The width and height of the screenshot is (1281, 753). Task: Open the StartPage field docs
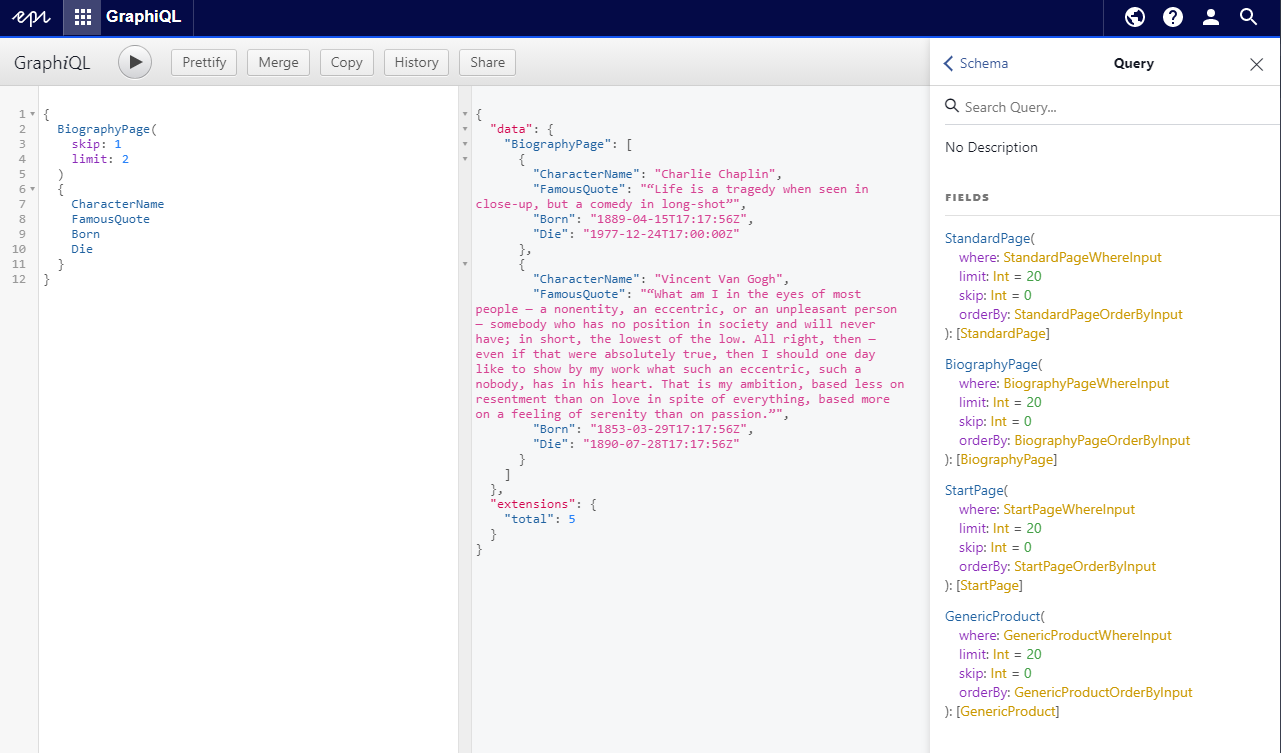(974, 490)
